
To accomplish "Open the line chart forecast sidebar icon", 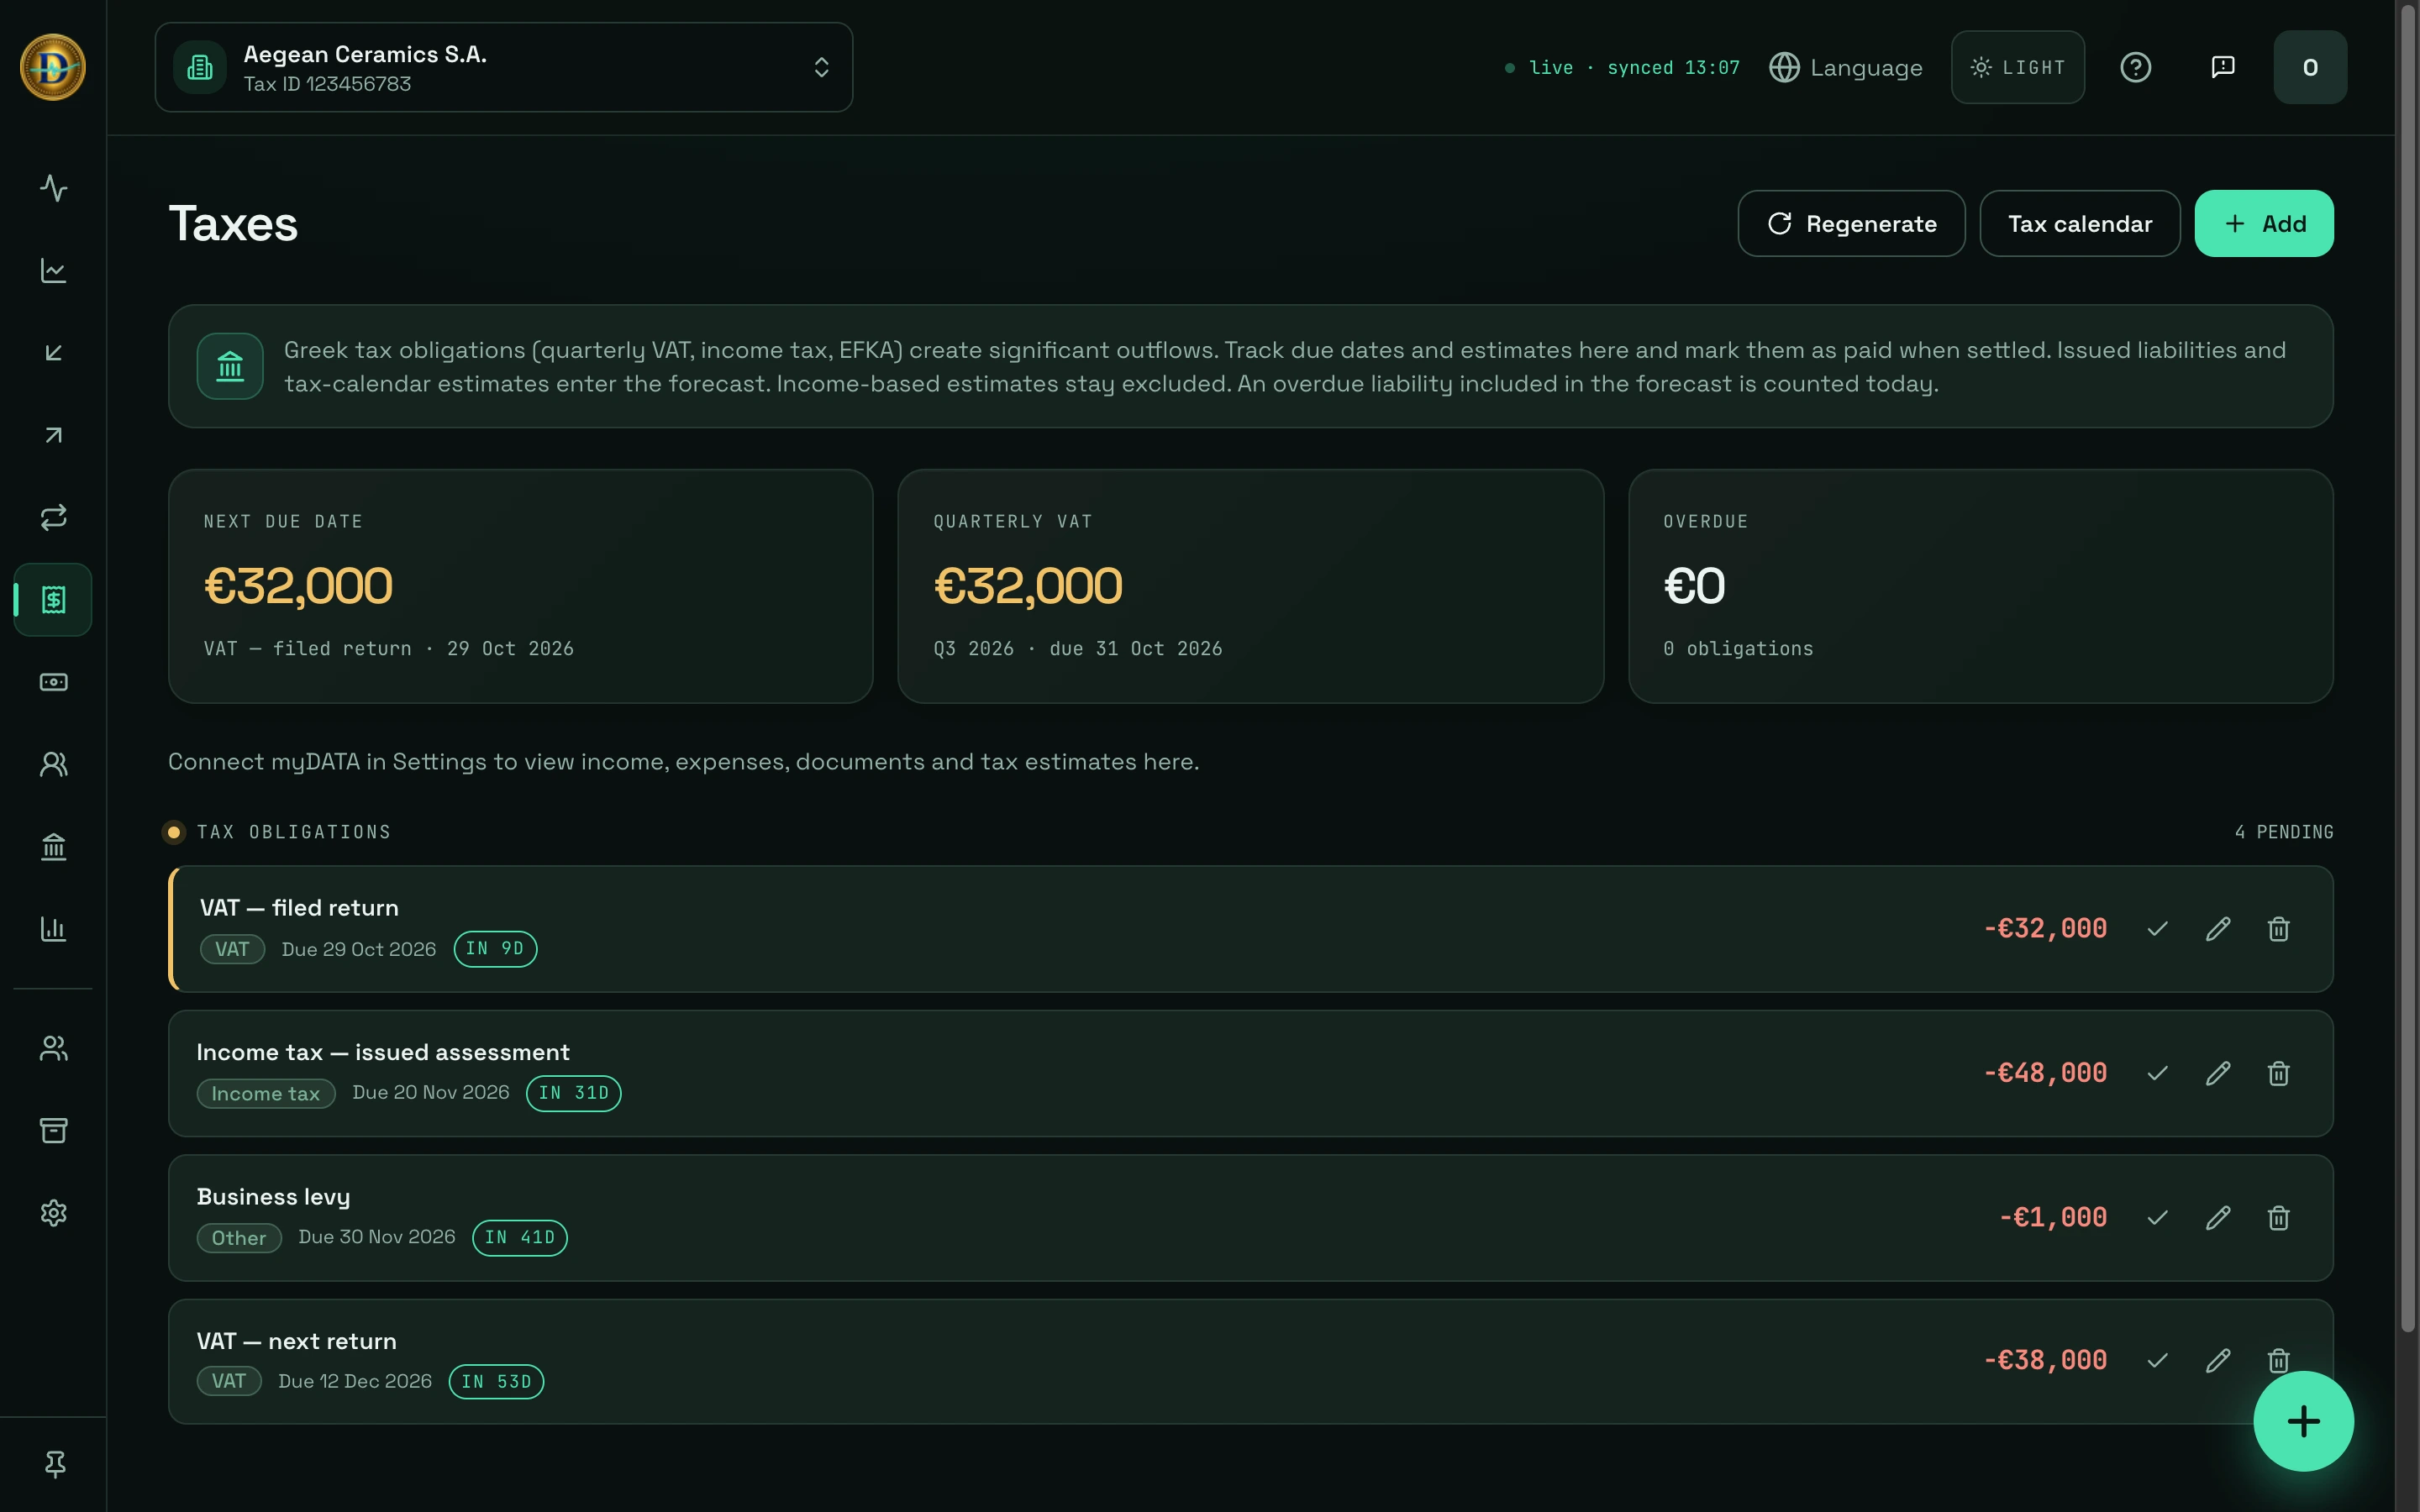I will tap(53, 270).
